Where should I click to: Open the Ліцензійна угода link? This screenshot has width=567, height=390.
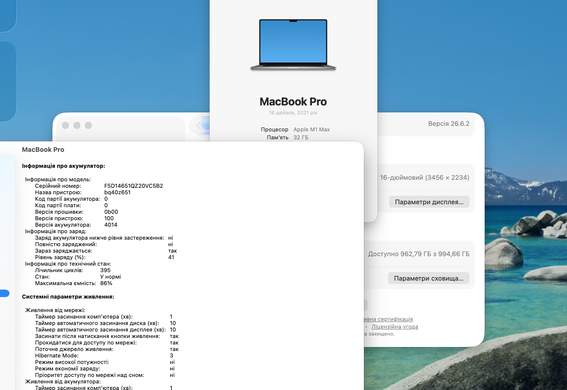pos(395,327)
